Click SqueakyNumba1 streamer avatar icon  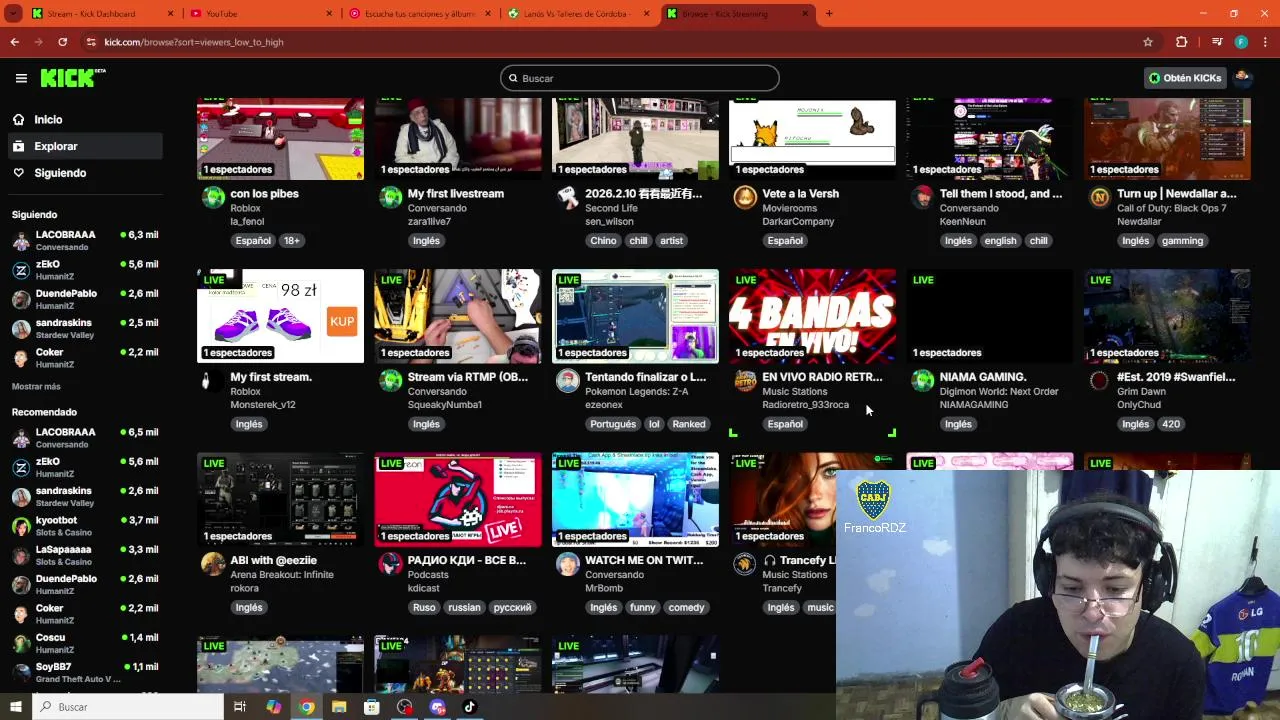click(391, 381)
